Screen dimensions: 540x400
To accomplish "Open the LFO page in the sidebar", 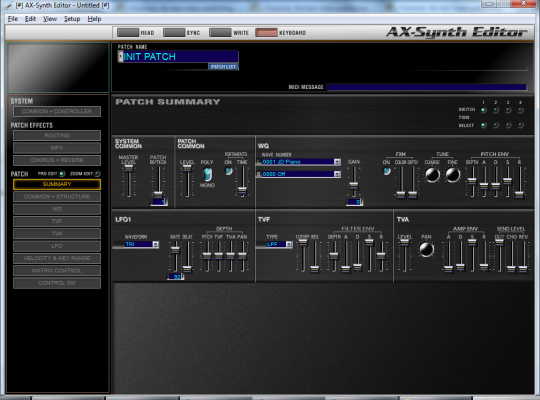I will pyautogui.click(x=57, y=246).
